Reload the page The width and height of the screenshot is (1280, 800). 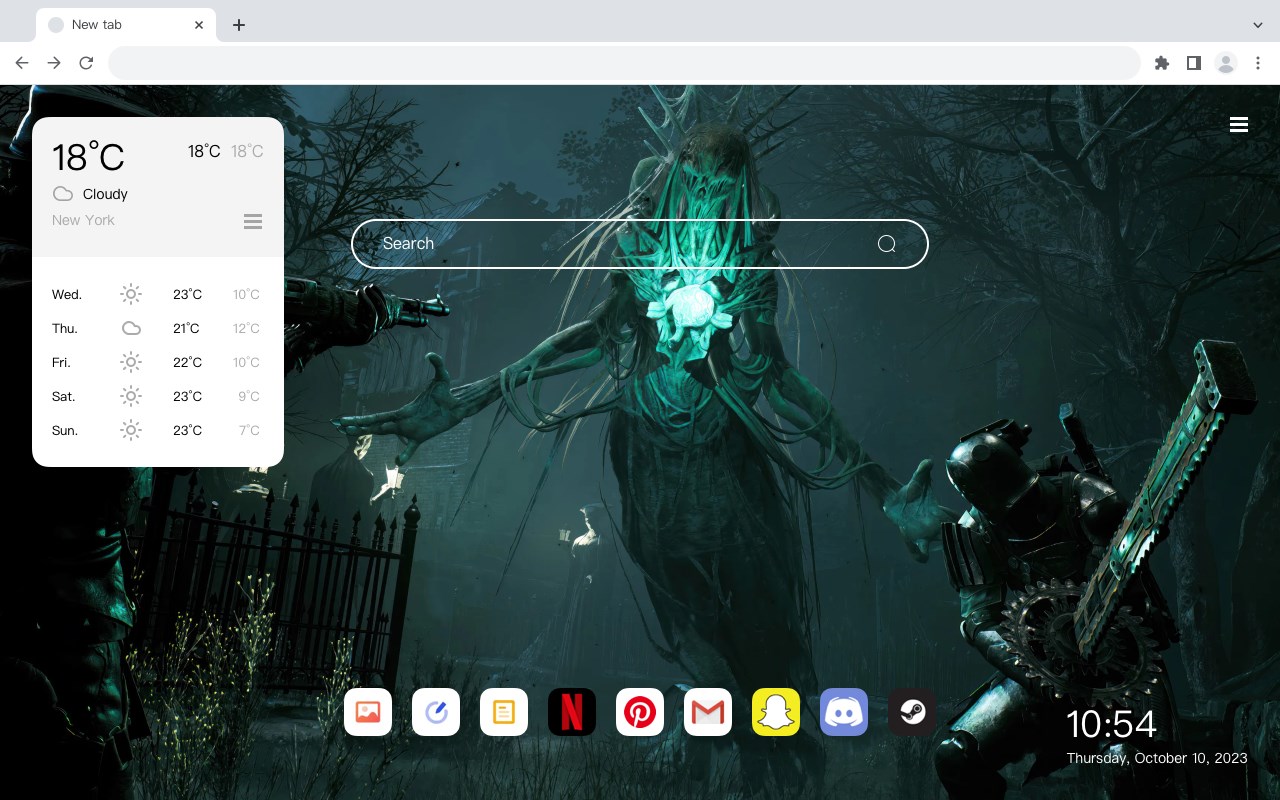pyautogui.click(x=86, y=62)
